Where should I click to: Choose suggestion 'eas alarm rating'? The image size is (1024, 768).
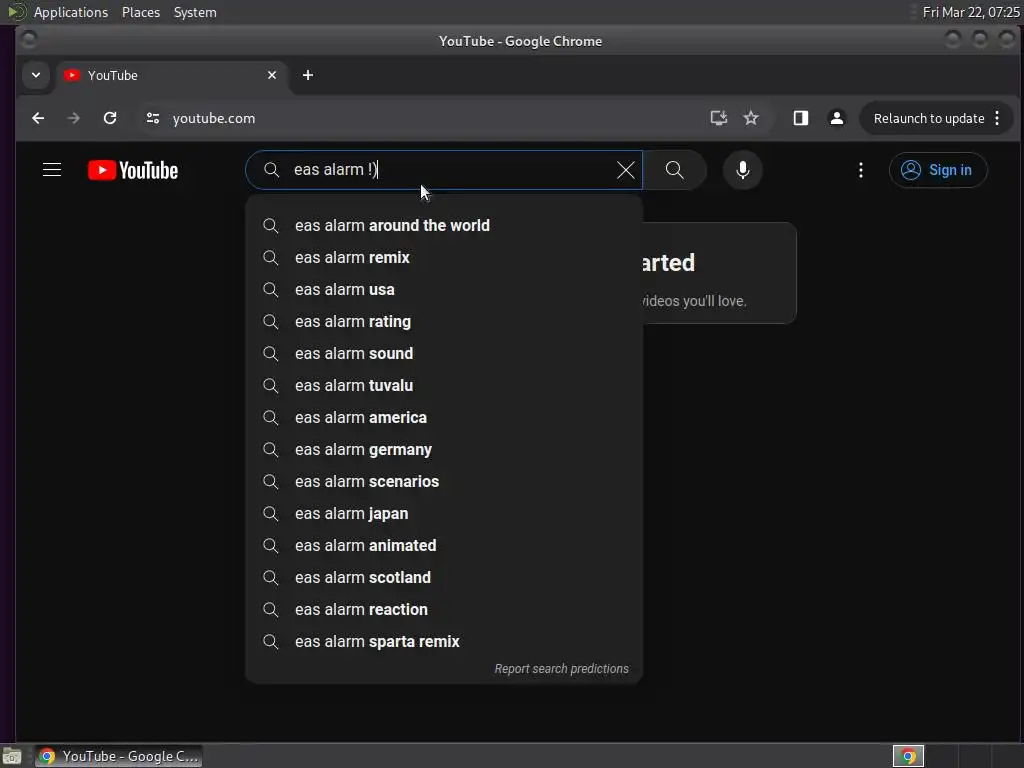pyautogui.click(x=444, y=321)
